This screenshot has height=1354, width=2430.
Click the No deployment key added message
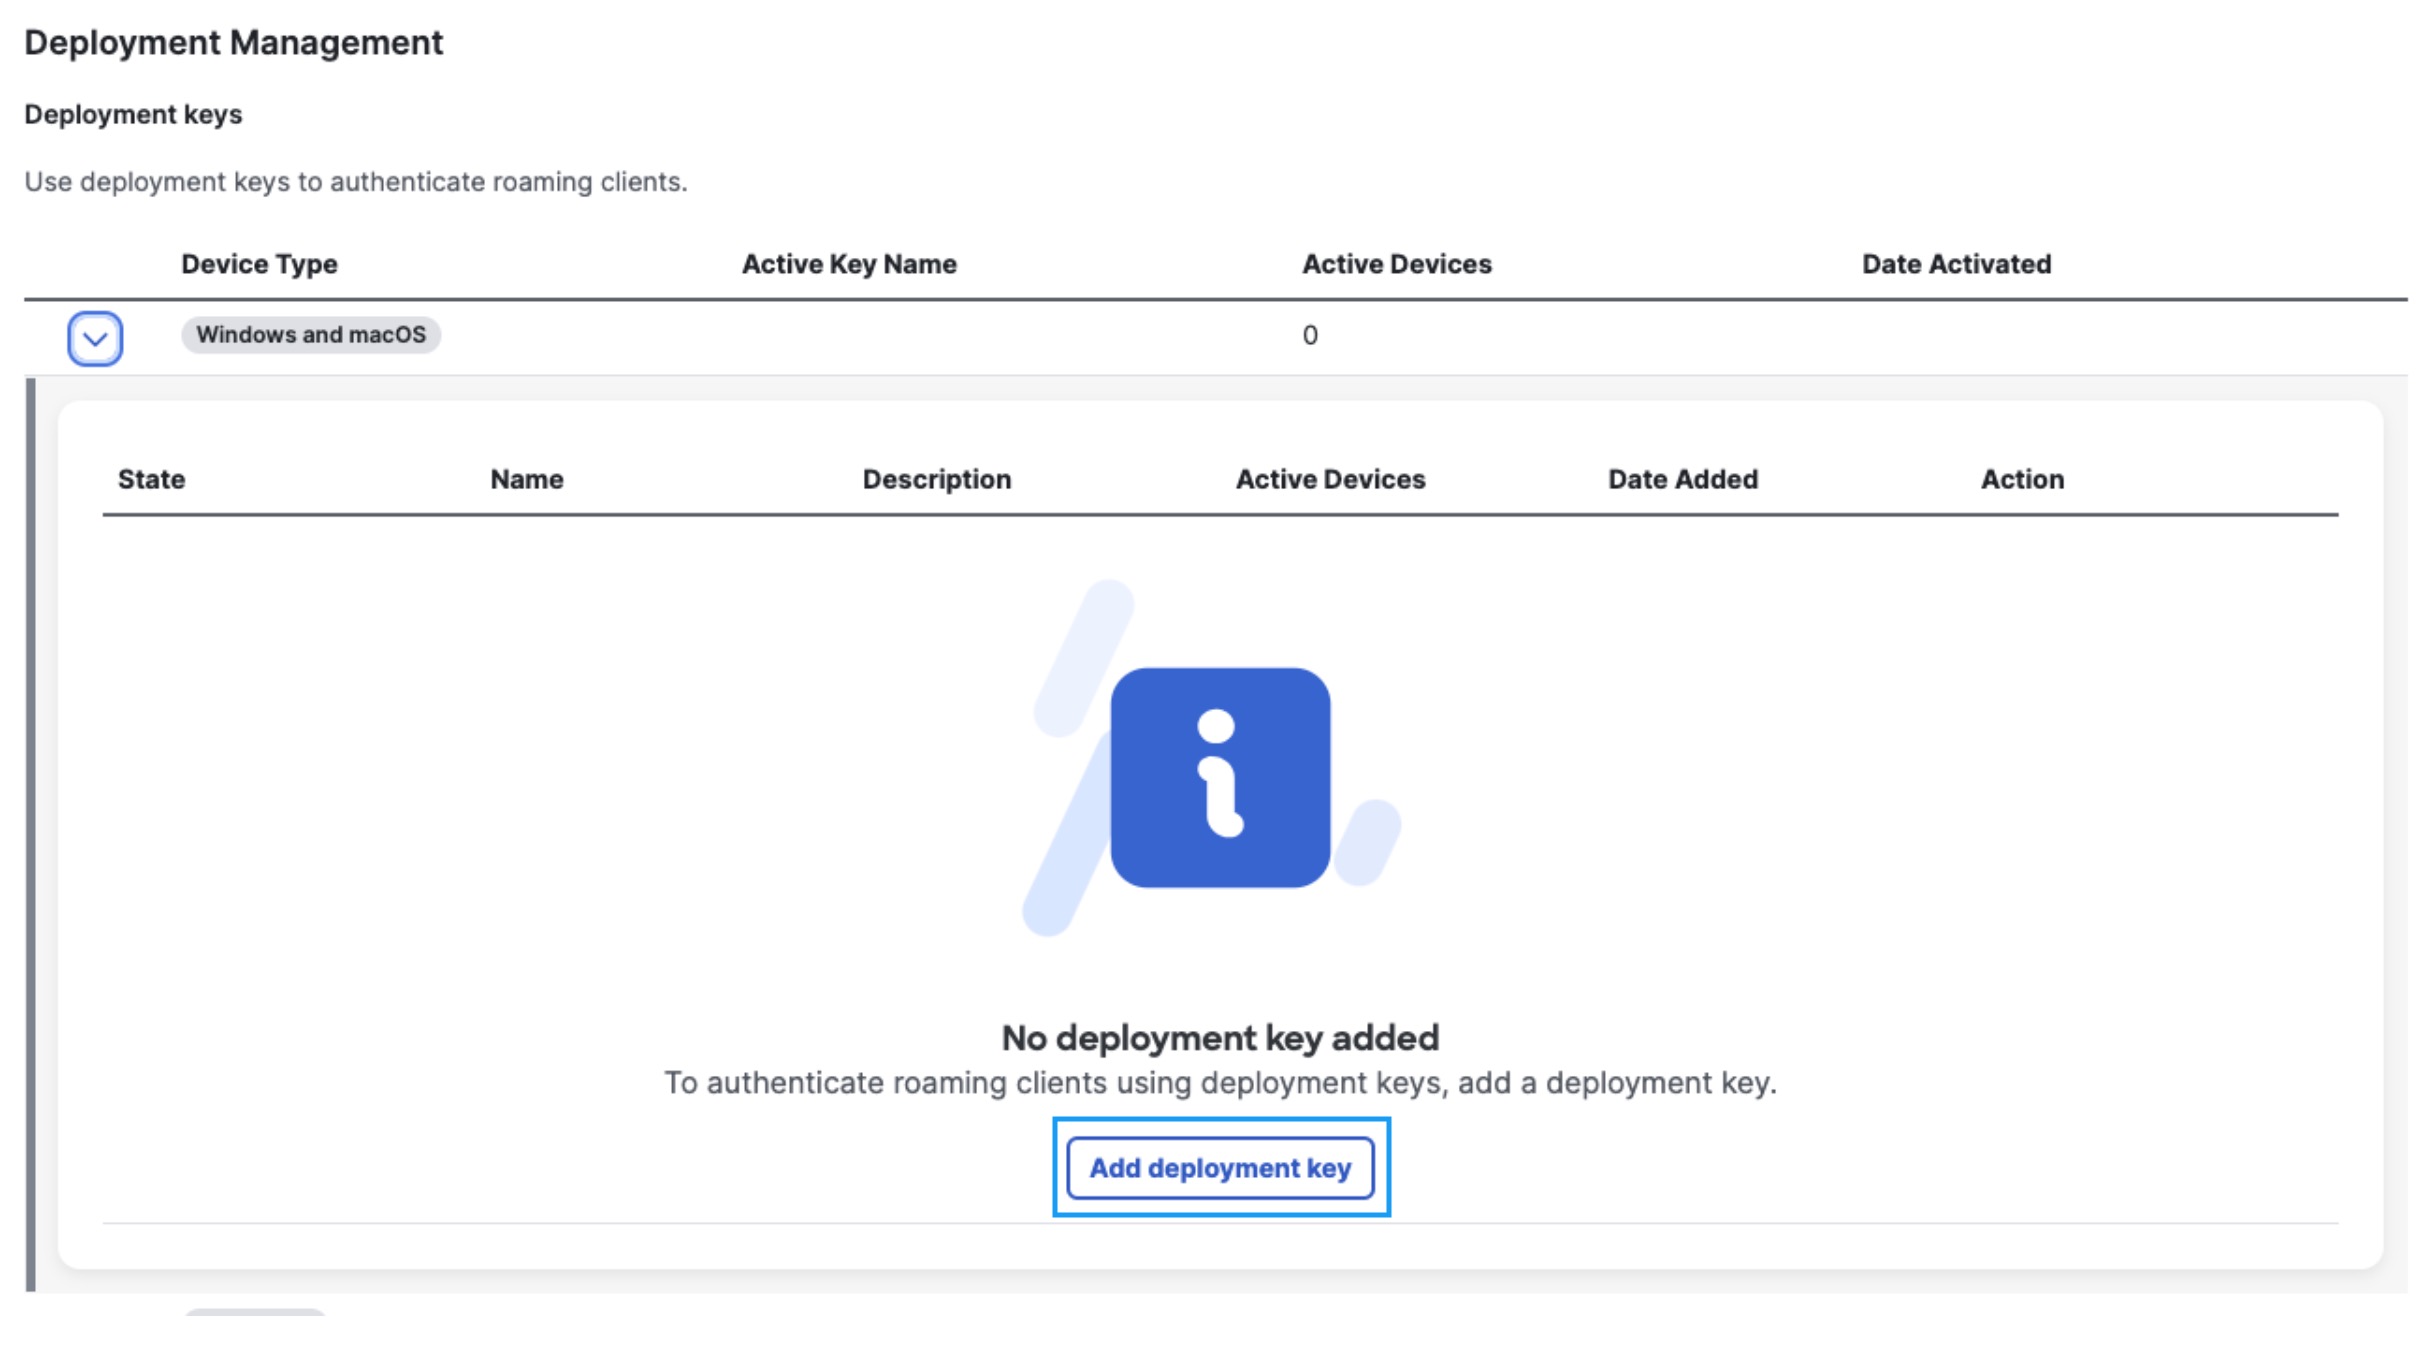(1220, 1038)
